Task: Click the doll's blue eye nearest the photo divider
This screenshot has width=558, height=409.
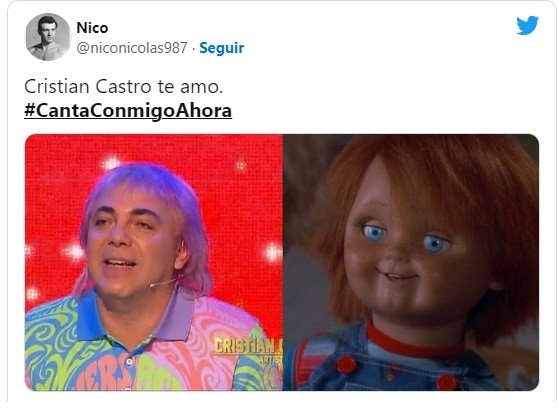Action: coord(374,232)
